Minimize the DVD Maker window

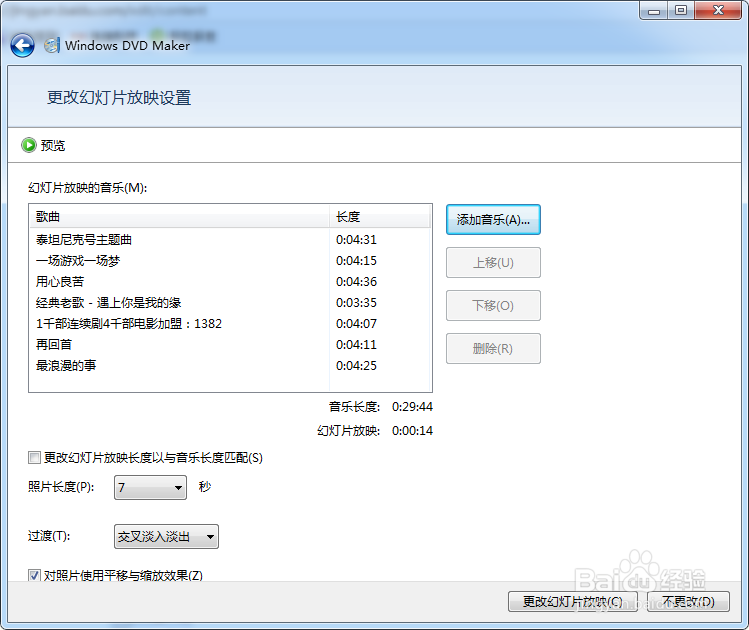coord(654,10)
